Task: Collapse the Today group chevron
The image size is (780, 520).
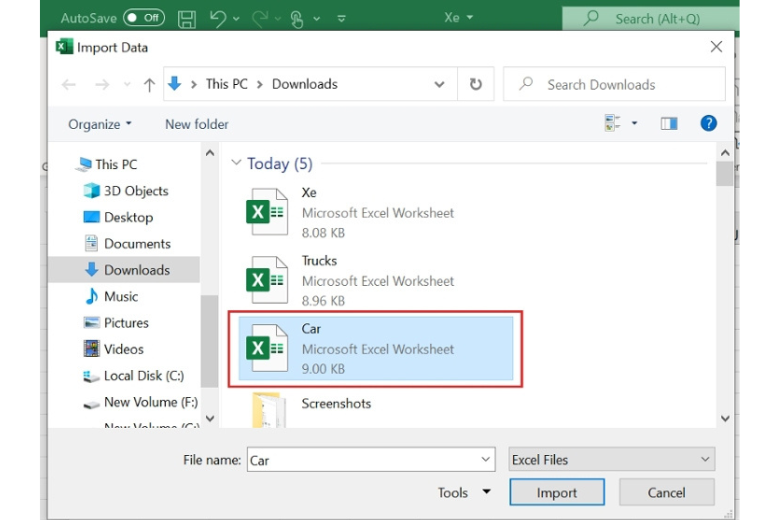Action: [x=237, y=164]
